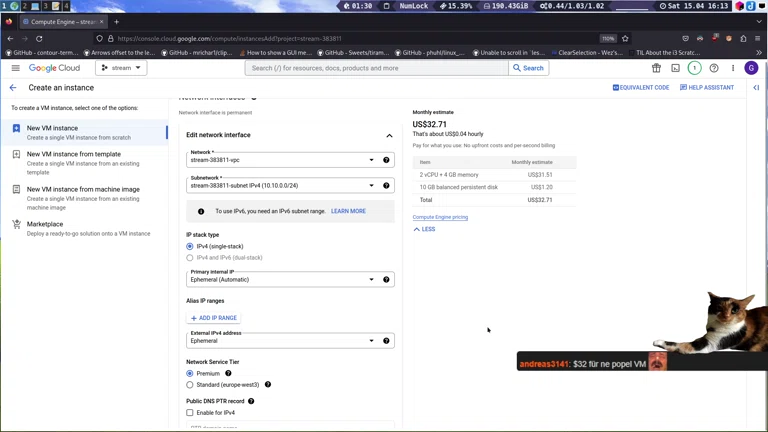768x432 pixels.
Task: Show help for Standard (europe-west3) tier
Action: click(x=268, y=384)
